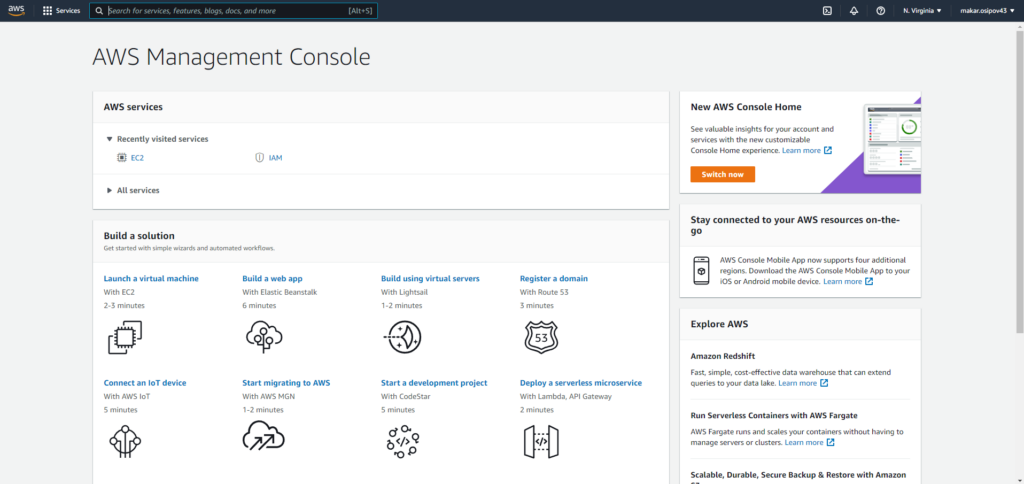Click Build using virtual servers link
This screenshot has width=1024, height=484.
tap(430, 278)
